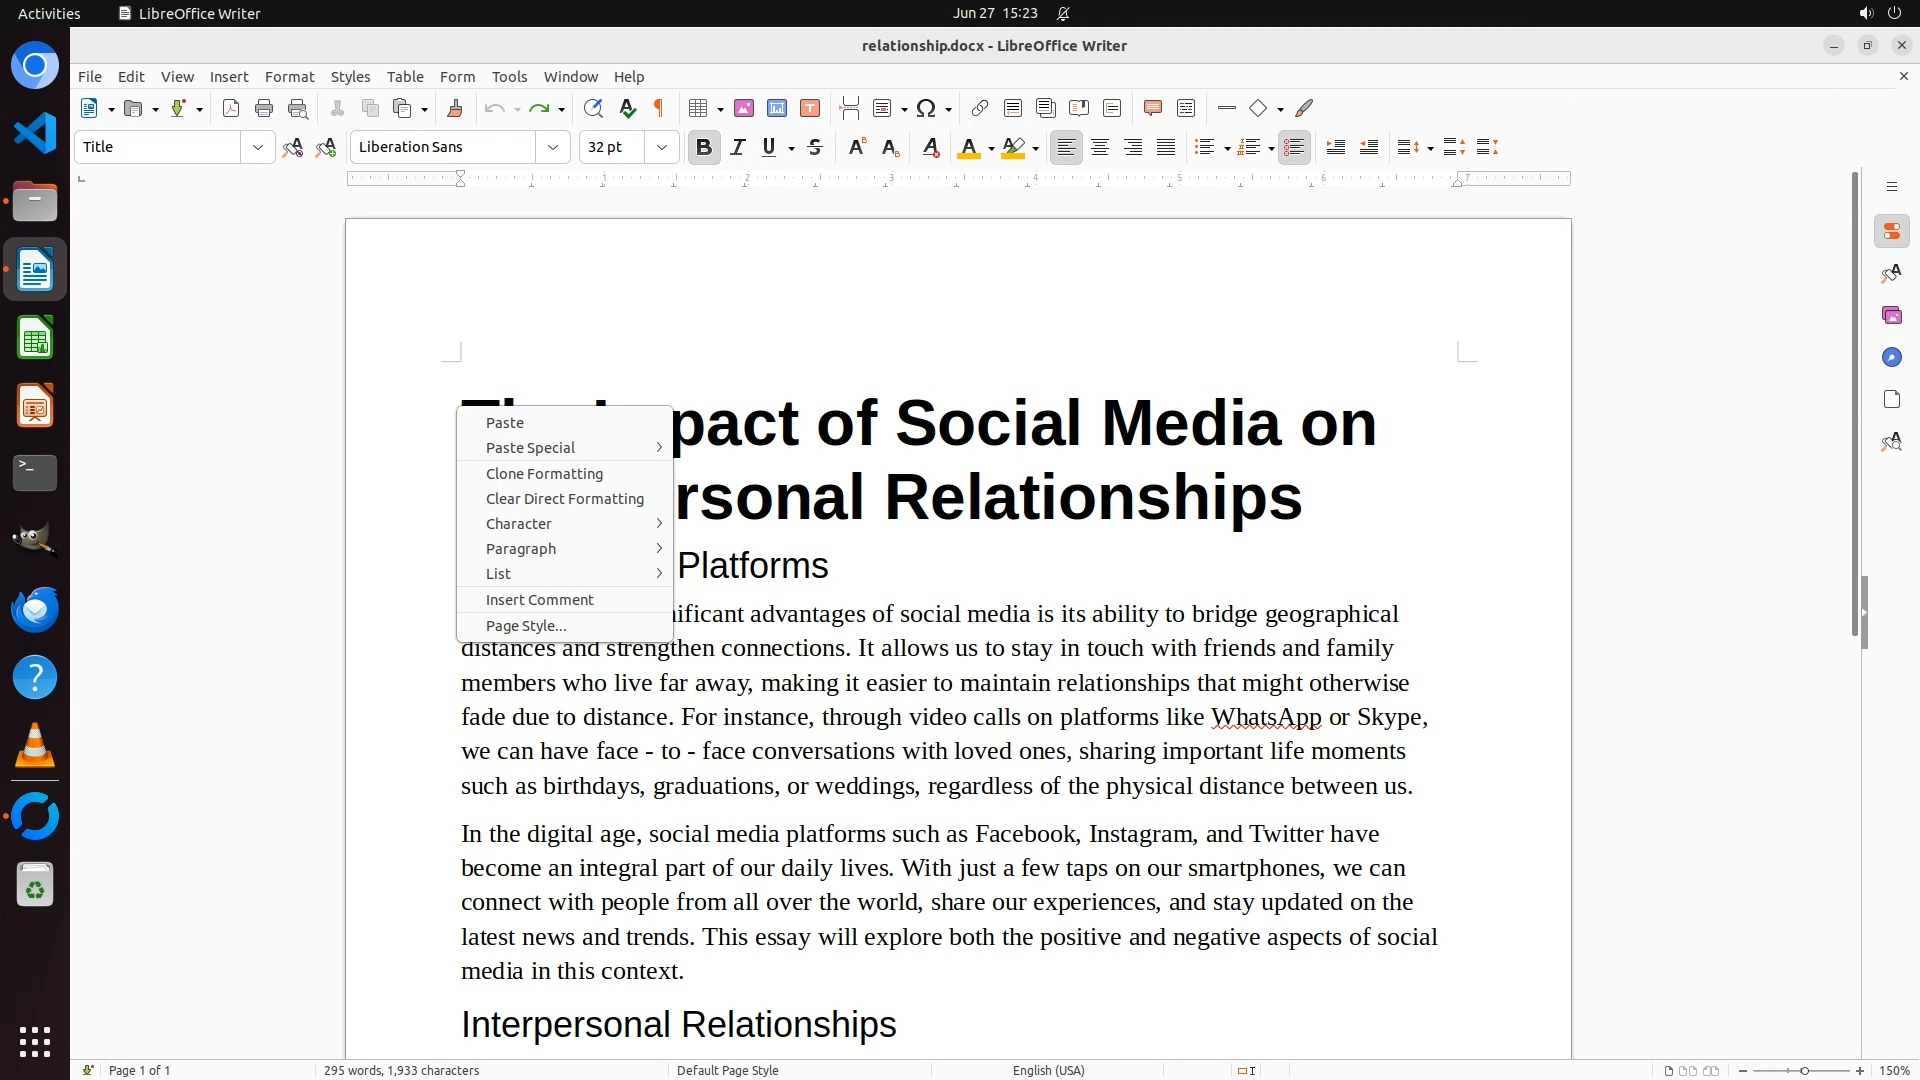Screen dimensions: 1920x1080
Task: Click the Insert Hyperlink icon
Action: pyautogui.click(x=980, y=109)
